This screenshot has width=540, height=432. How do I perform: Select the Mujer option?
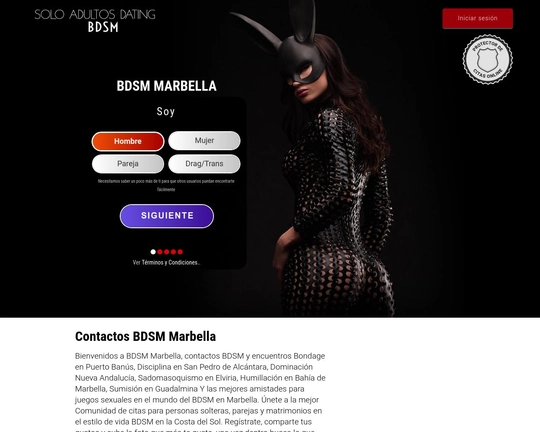click(204, 141)
